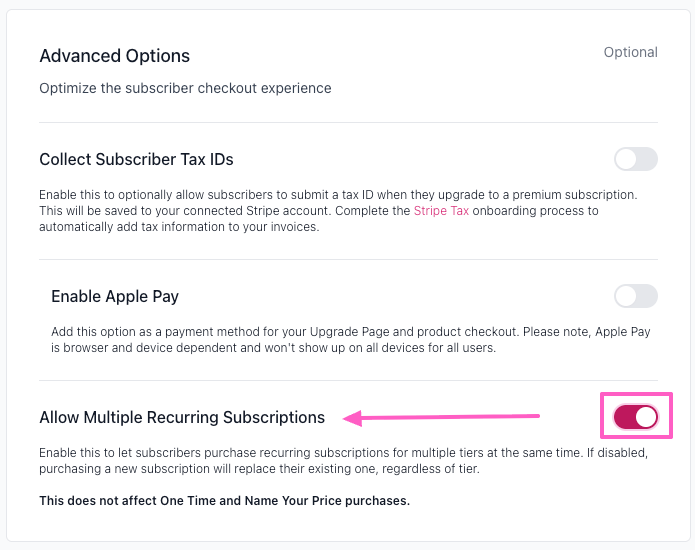Open the Stripe Tax link

(442, 211)
